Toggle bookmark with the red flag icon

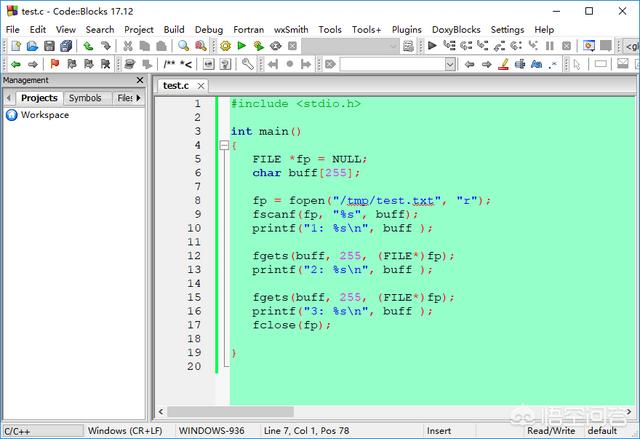pyautogui.click(x=55, y=64)
